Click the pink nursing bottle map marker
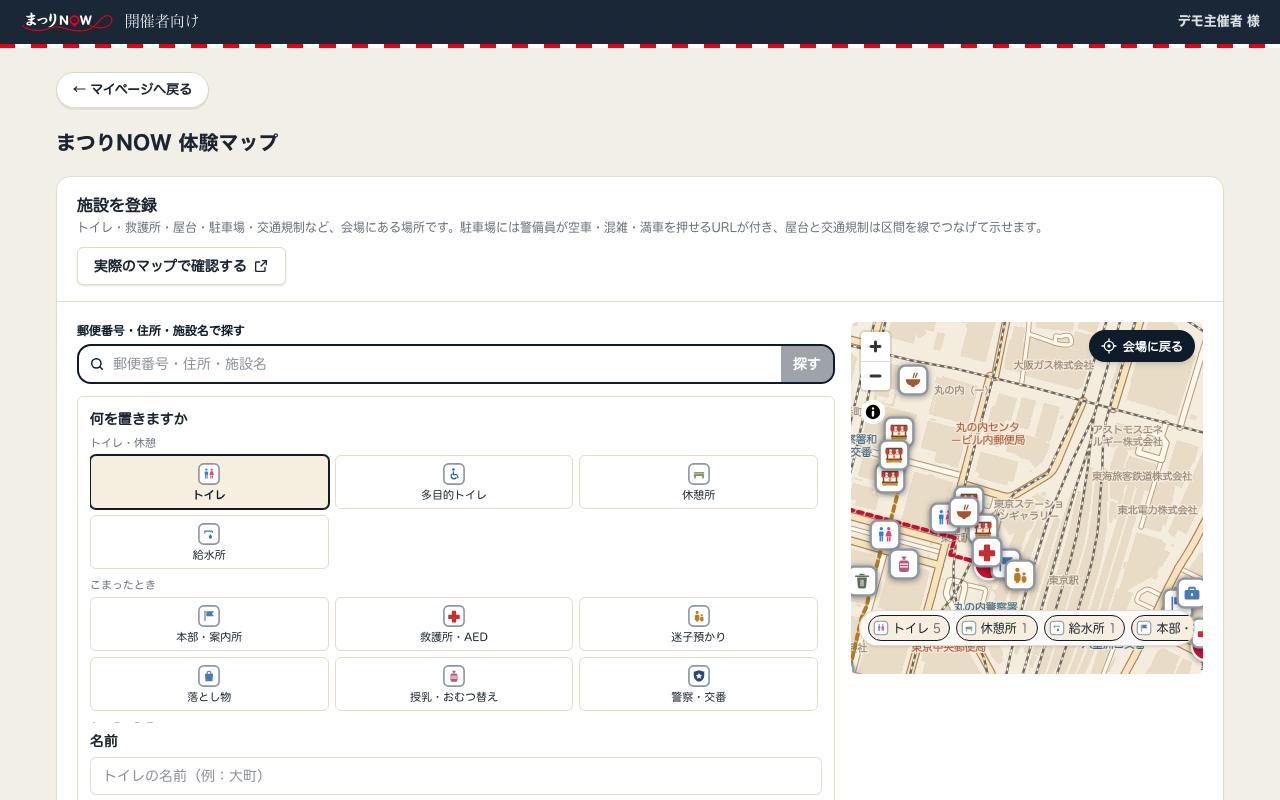This screenshot has width=1280, height=800. click(x=904, y=564)
